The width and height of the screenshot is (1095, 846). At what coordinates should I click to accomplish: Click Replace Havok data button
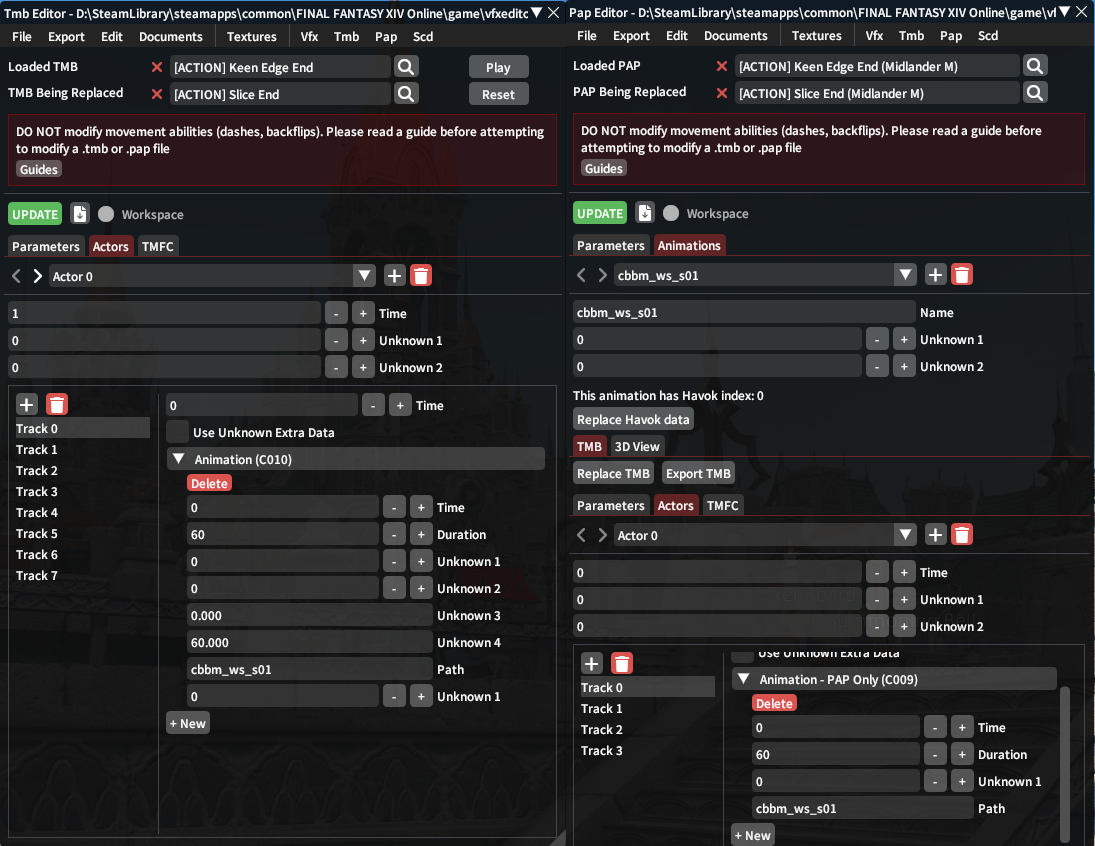[x=633, y=419]
